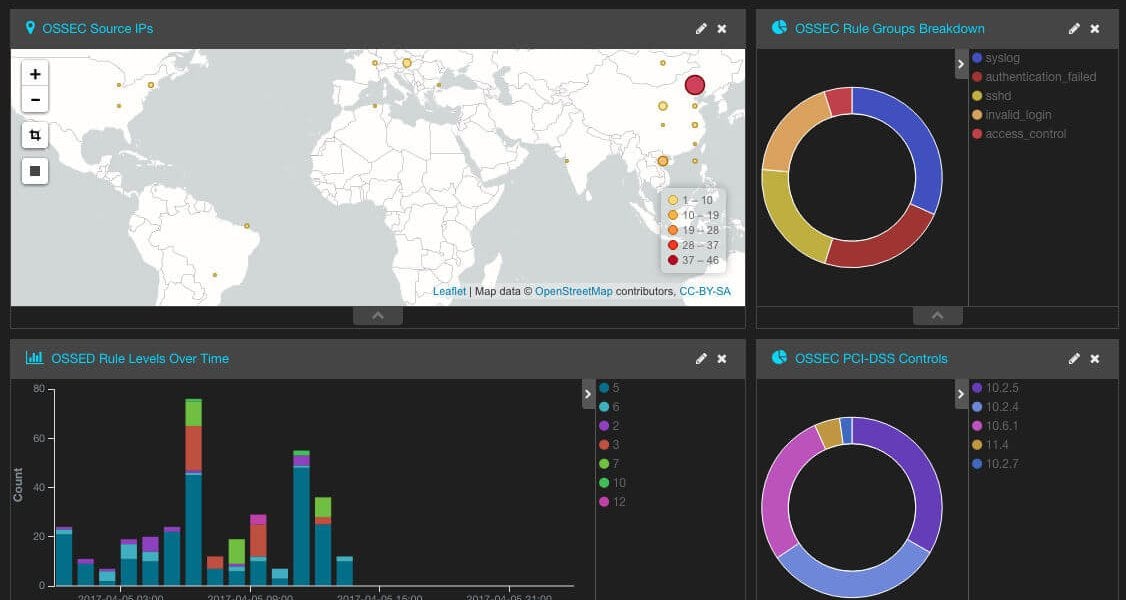Click the red segment of the tallest bar
This screenshot has height=600, width=1126.
click(193, 449)
